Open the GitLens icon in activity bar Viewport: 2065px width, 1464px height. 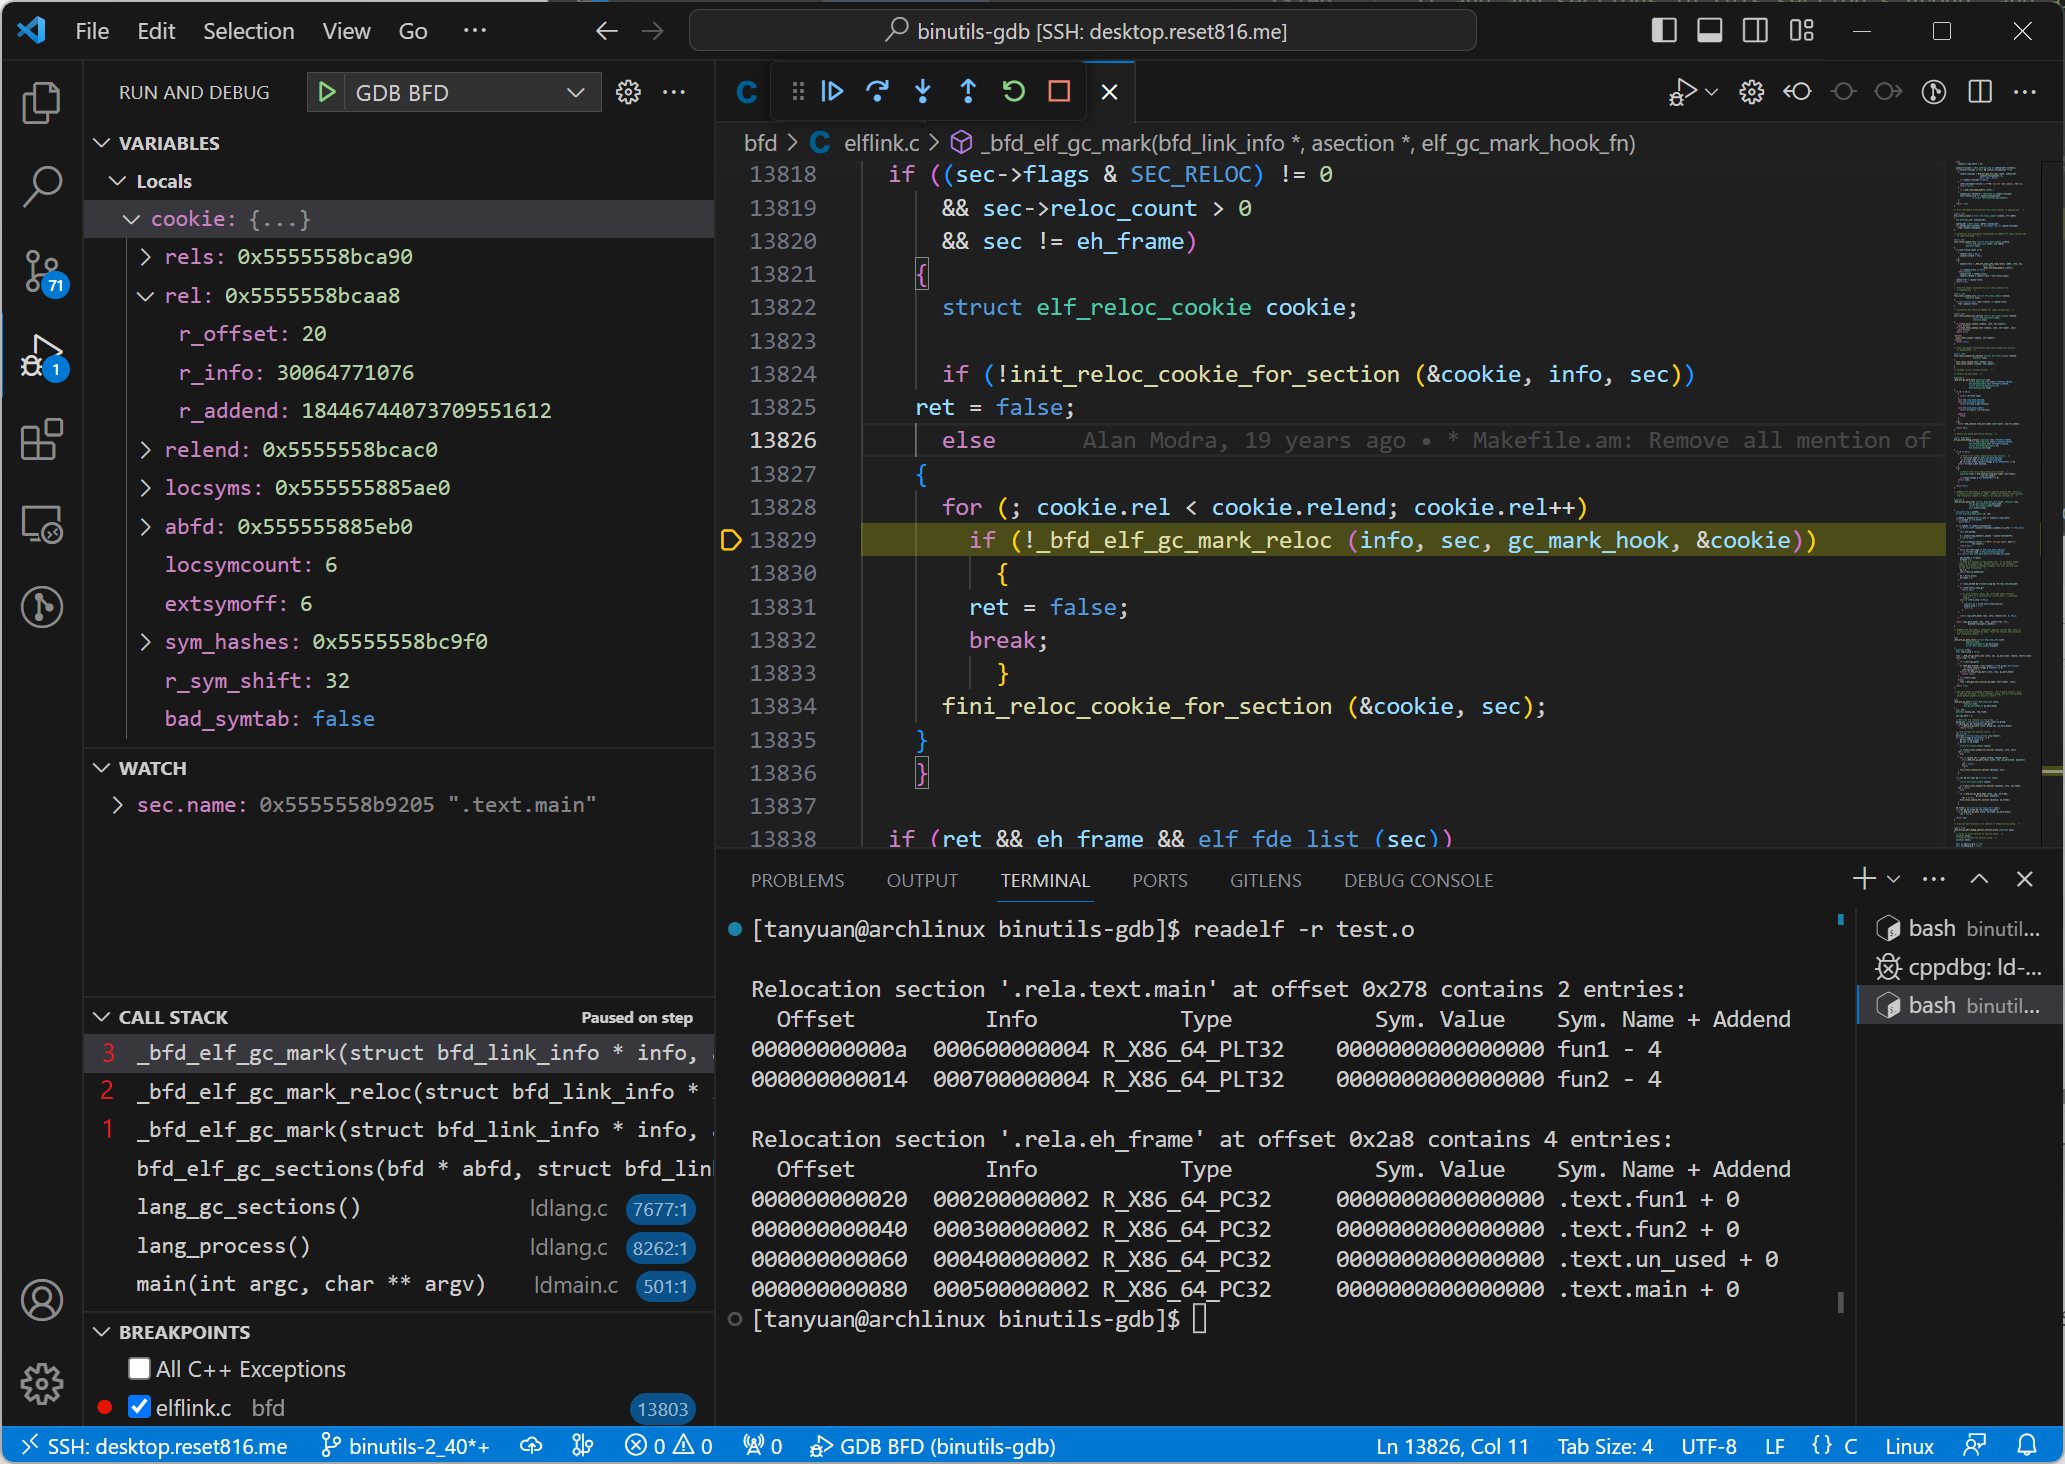pyautogui.click(x=41, y=606)
